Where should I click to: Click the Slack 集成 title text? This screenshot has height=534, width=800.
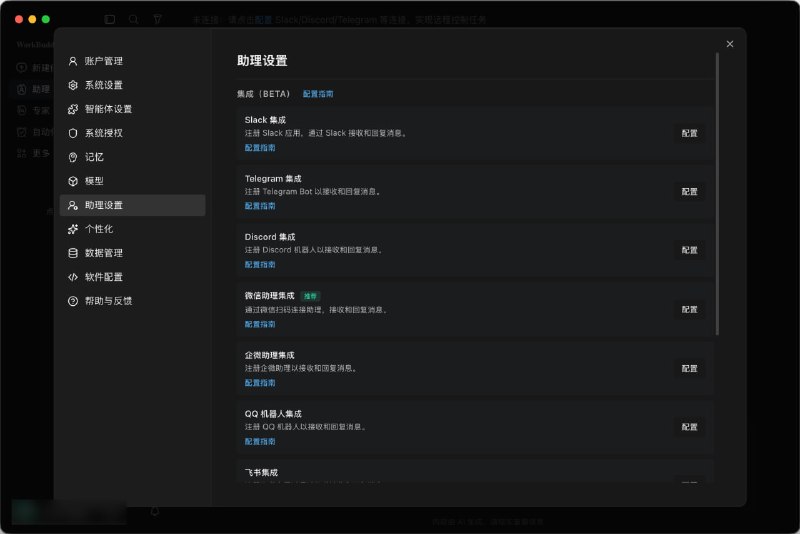[265, 120]
